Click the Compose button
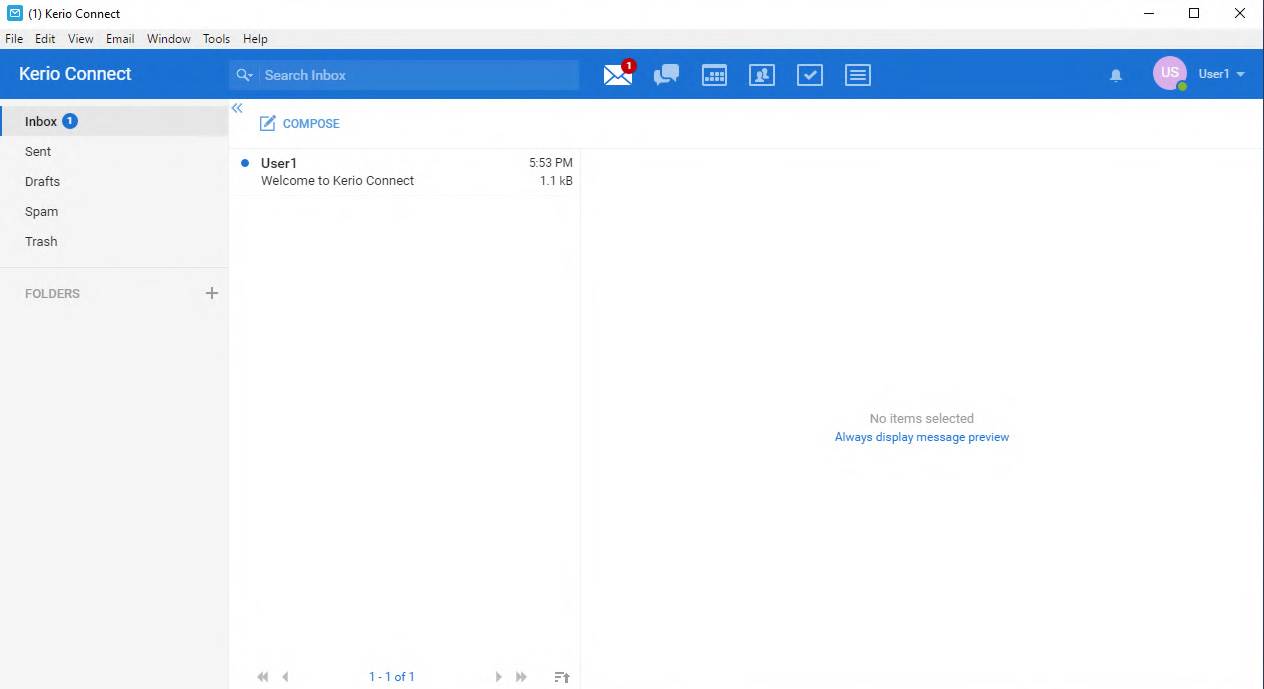 tap(300, 124)
